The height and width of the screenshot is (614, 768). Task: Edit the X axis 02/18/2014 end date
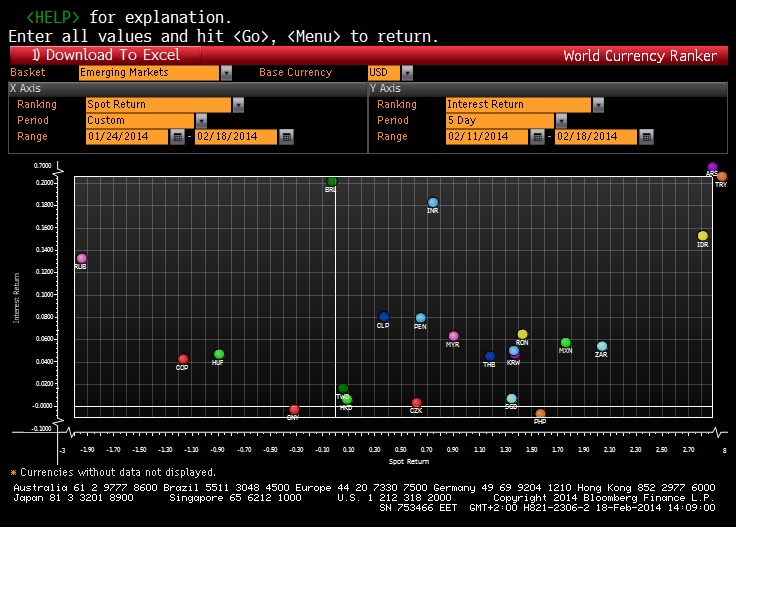tap(236, 137)
